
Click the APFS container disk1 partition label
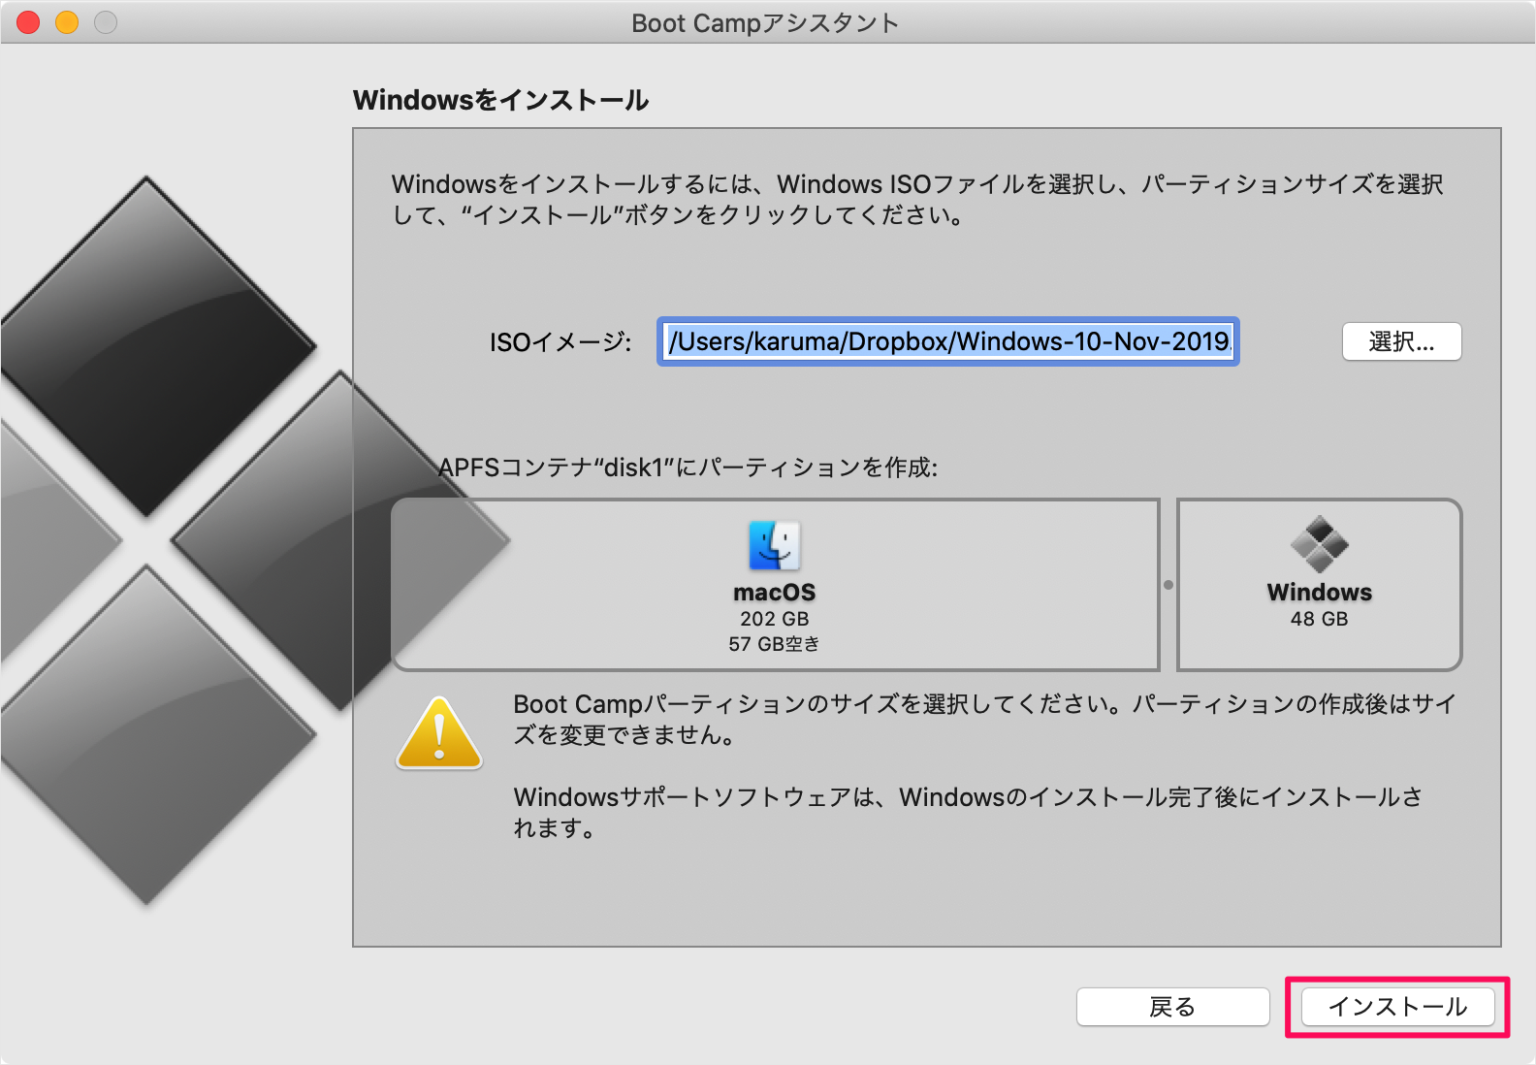(693, 467)
